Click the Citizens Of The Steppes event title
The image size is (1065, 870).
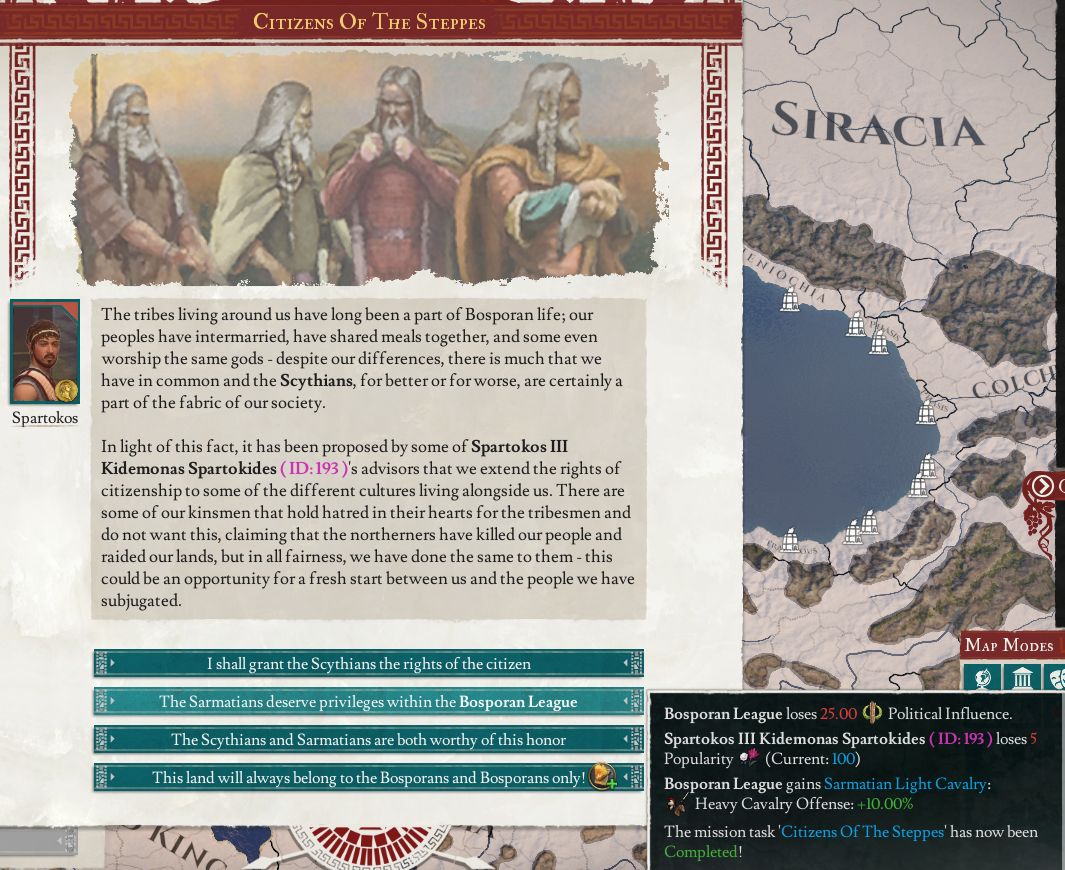coord(369,22)
